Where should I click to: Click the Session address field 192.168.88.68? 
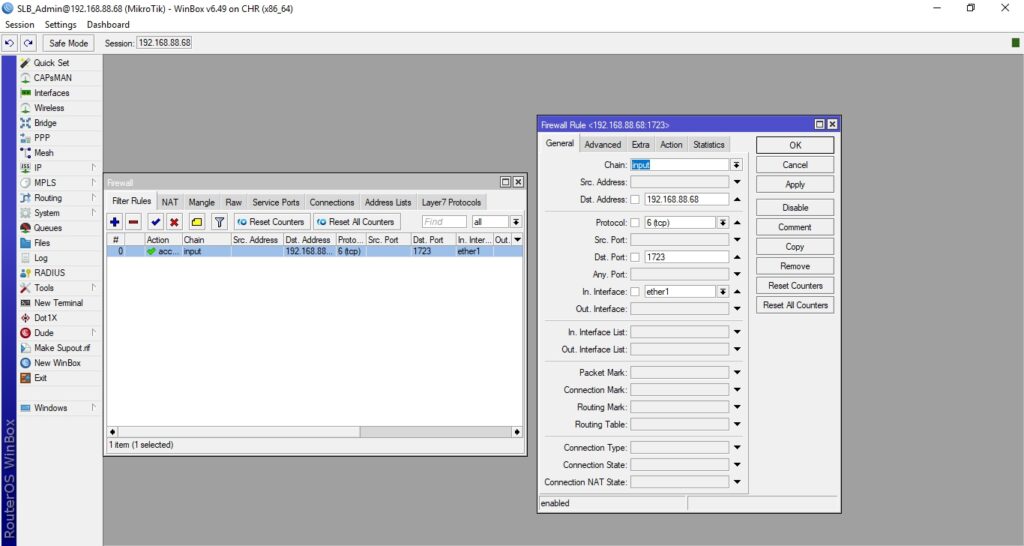[165, 43]
